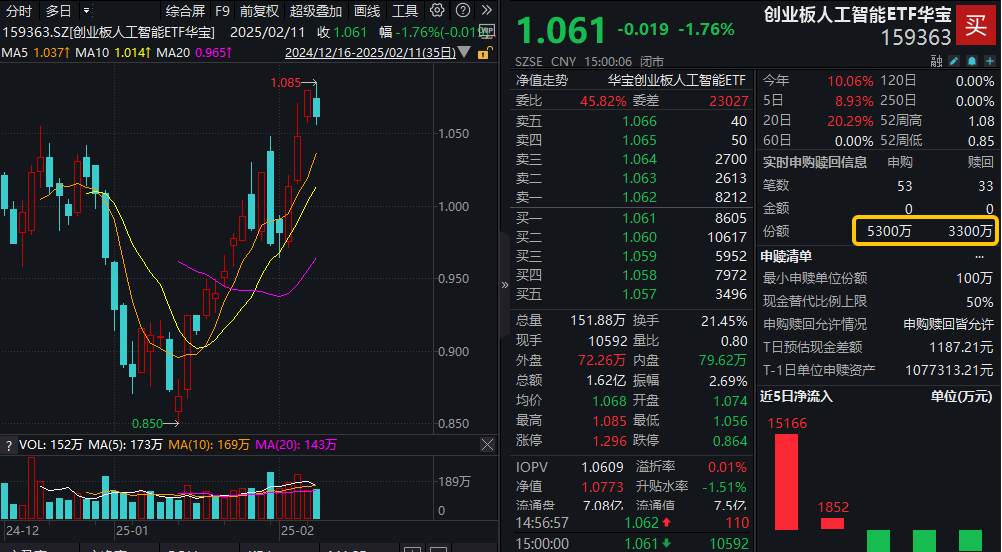Click the 近5日净流入 header
Viewport: 1002px width, 552px height.
pyautogui.click(x=796, y=397)
